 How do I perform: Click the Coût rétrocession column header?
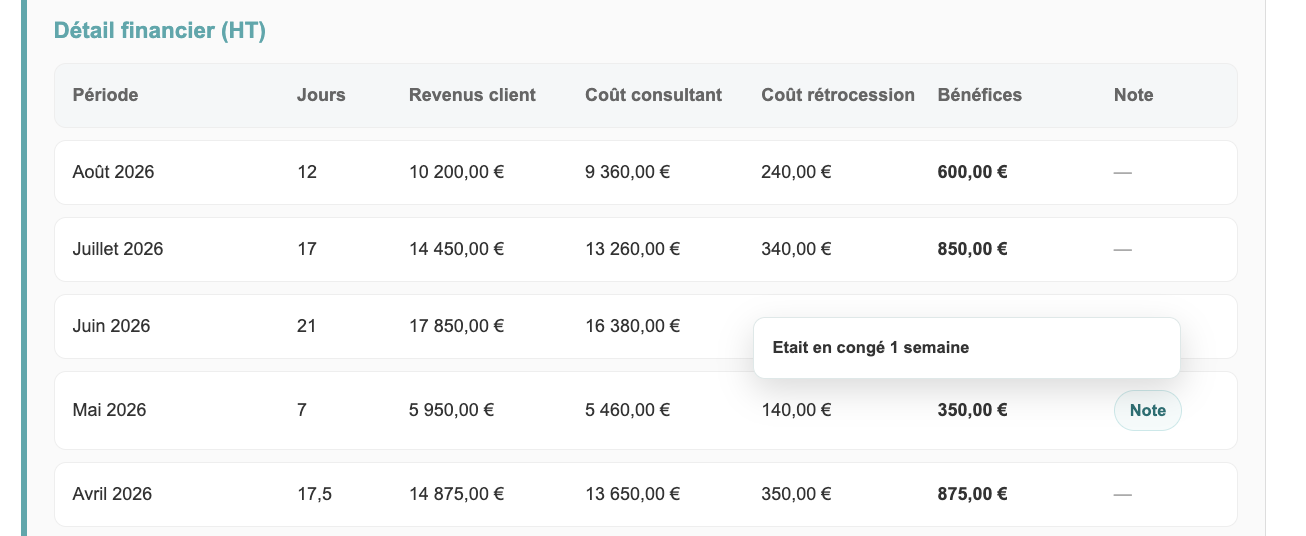coord(838,95)
